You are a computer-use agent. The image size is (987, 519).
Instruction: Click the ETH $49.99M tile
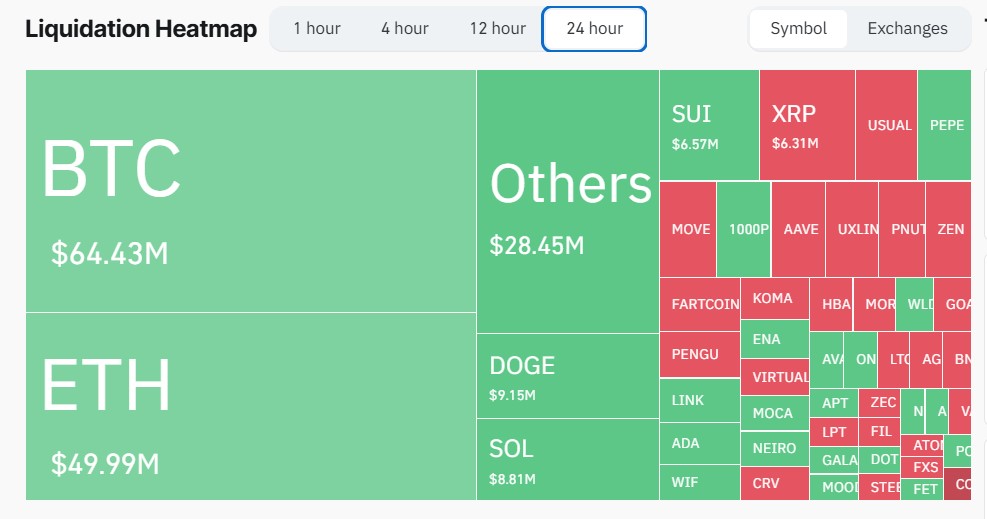coord(251,406)
